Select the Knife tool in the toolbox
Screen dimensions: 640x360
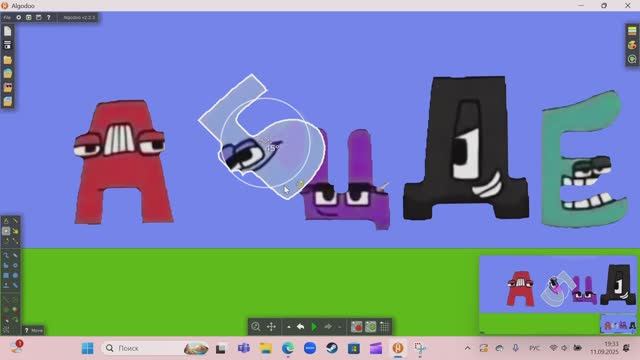tap(15, 221)
